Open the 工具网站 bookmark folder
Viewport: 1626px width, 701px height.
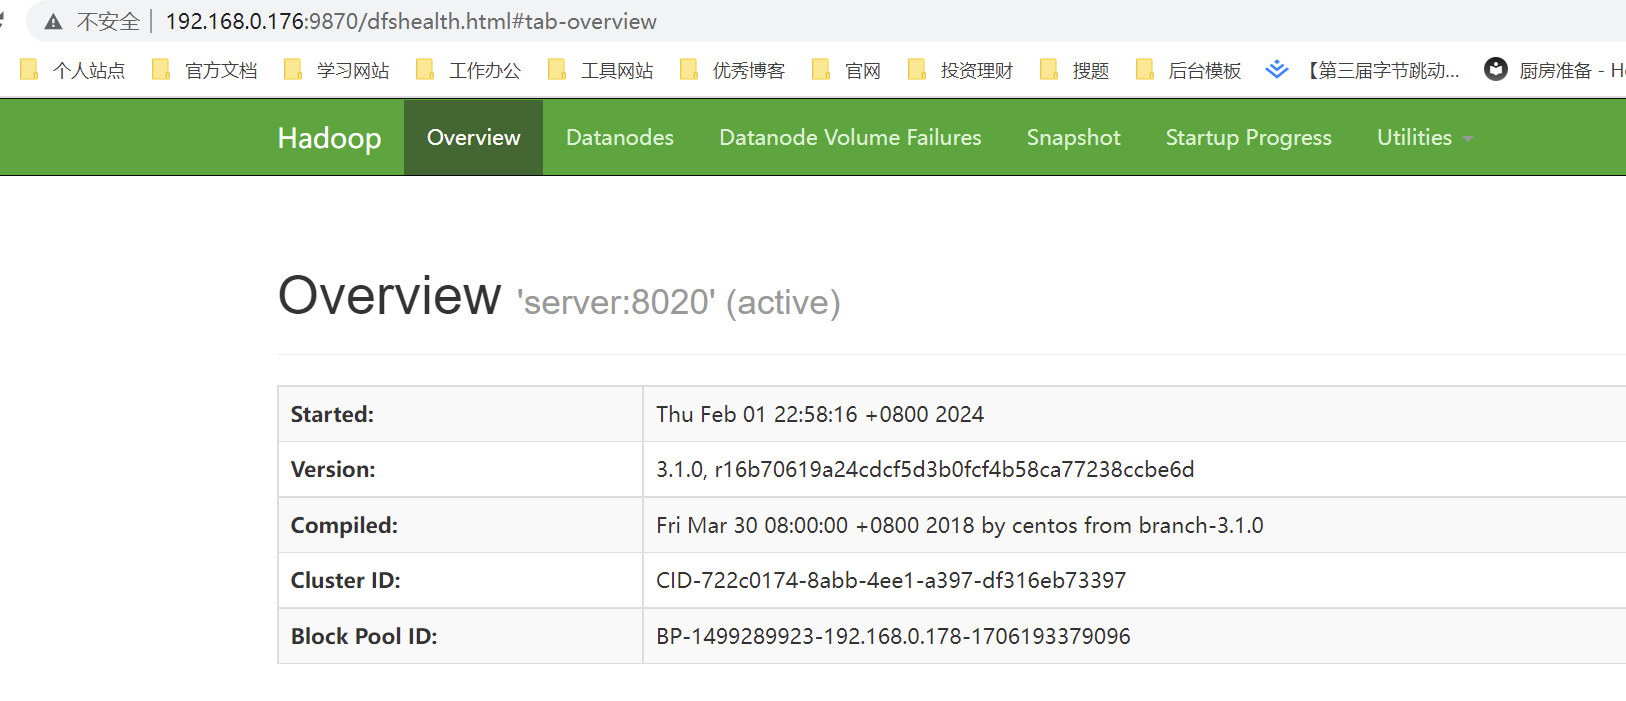[601, 70]
